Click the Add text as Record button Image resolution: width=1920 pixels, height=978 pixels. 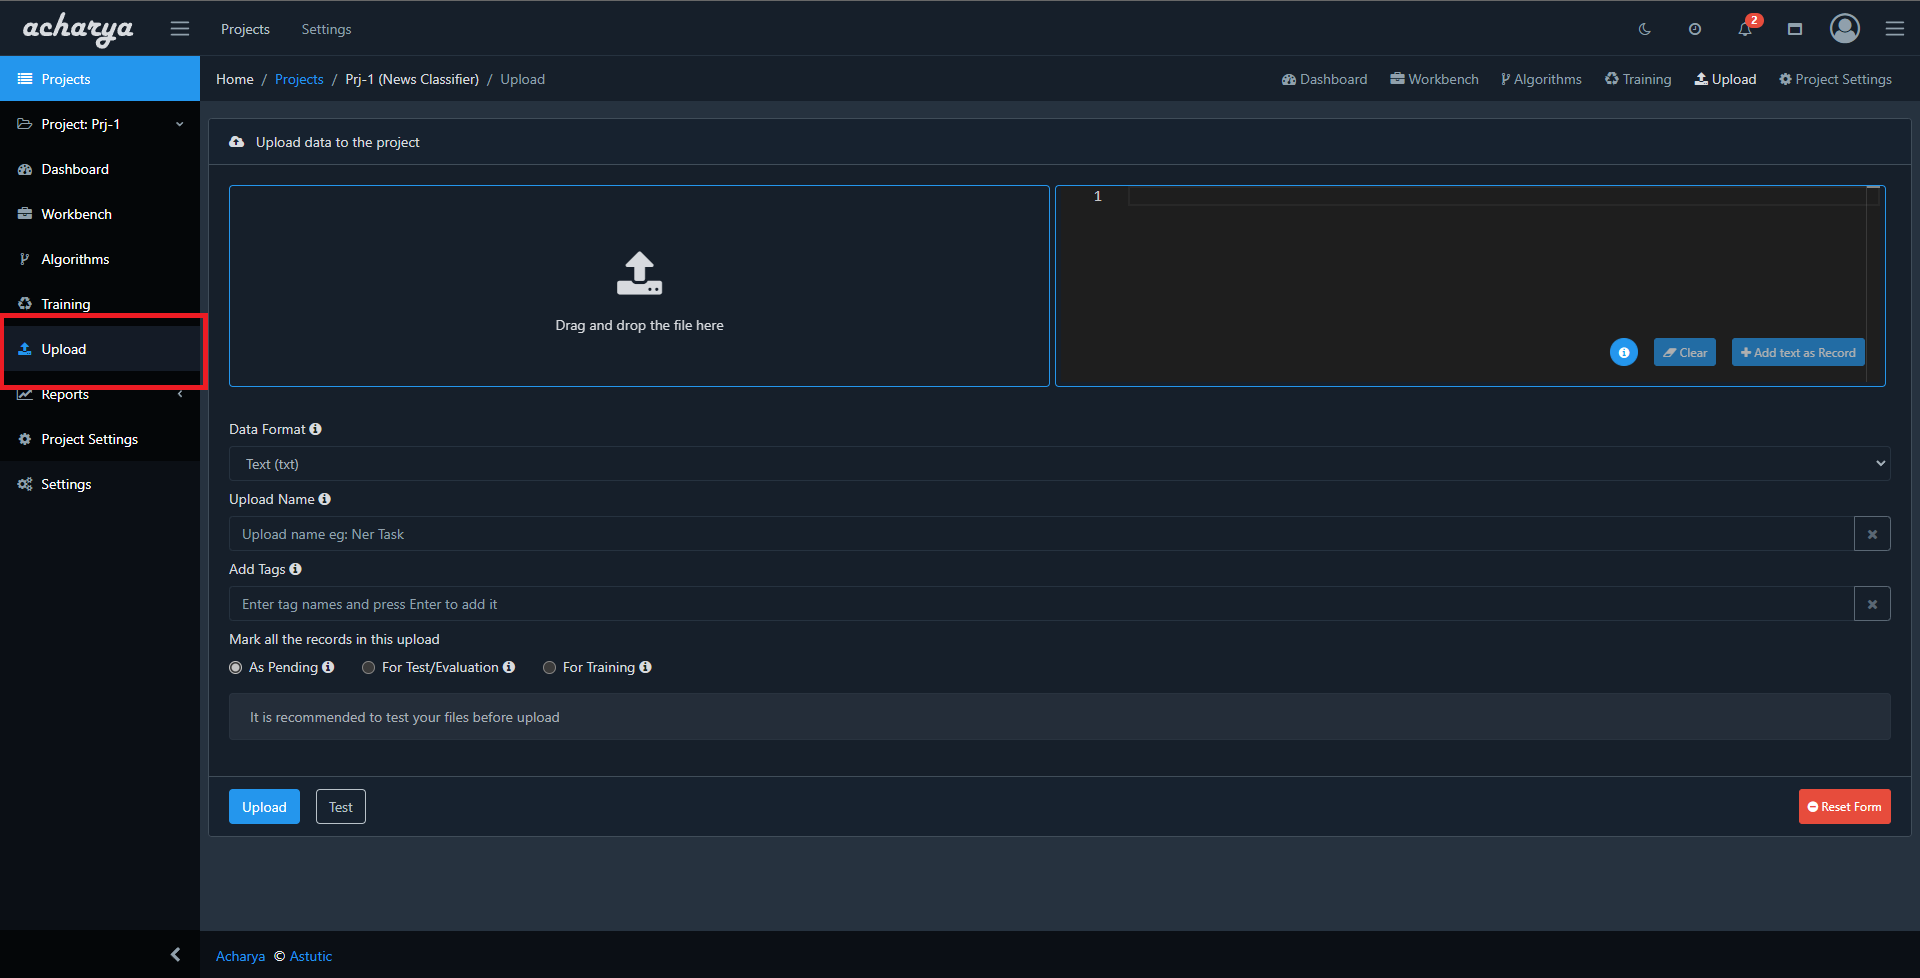[1797, 352]
